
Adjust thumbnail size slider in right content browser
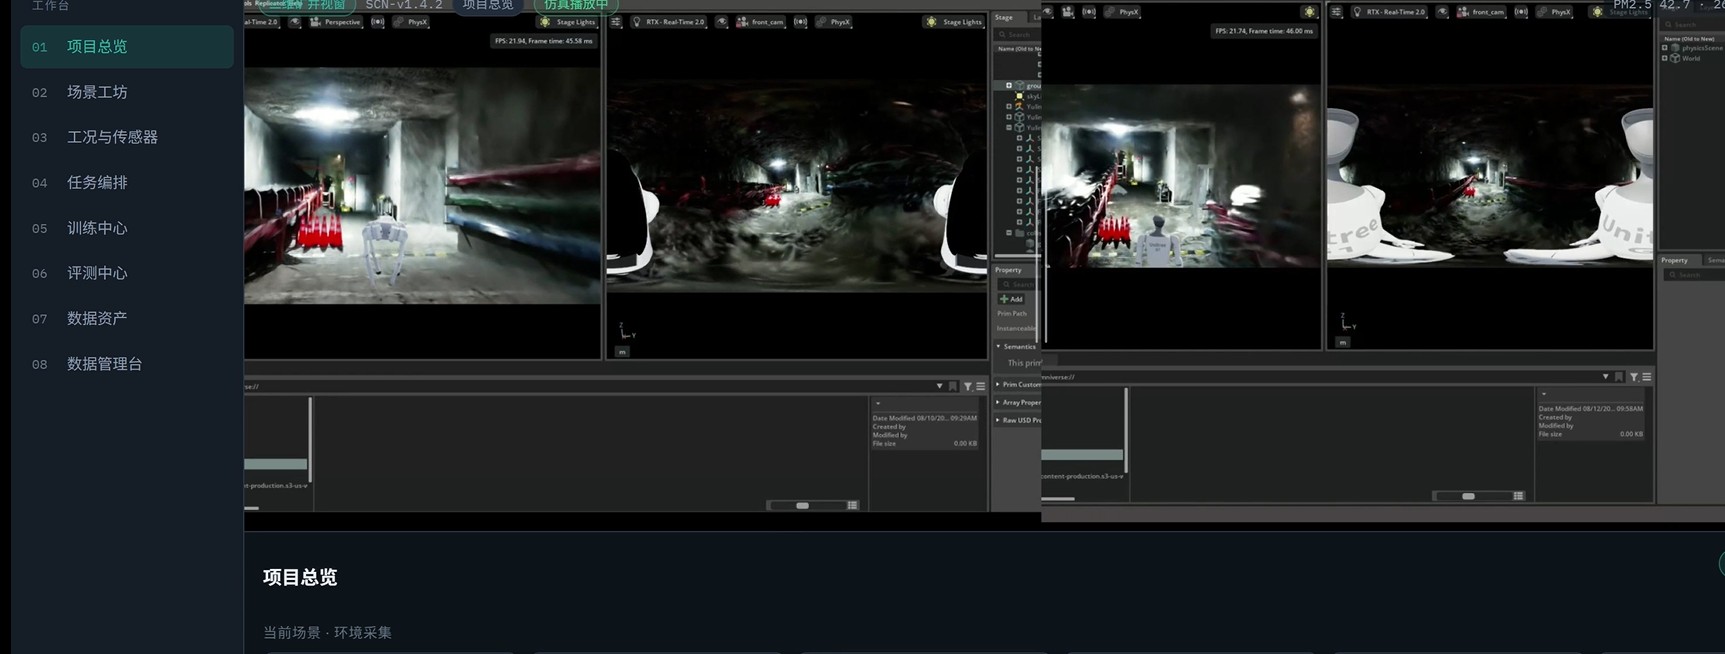1468,496
